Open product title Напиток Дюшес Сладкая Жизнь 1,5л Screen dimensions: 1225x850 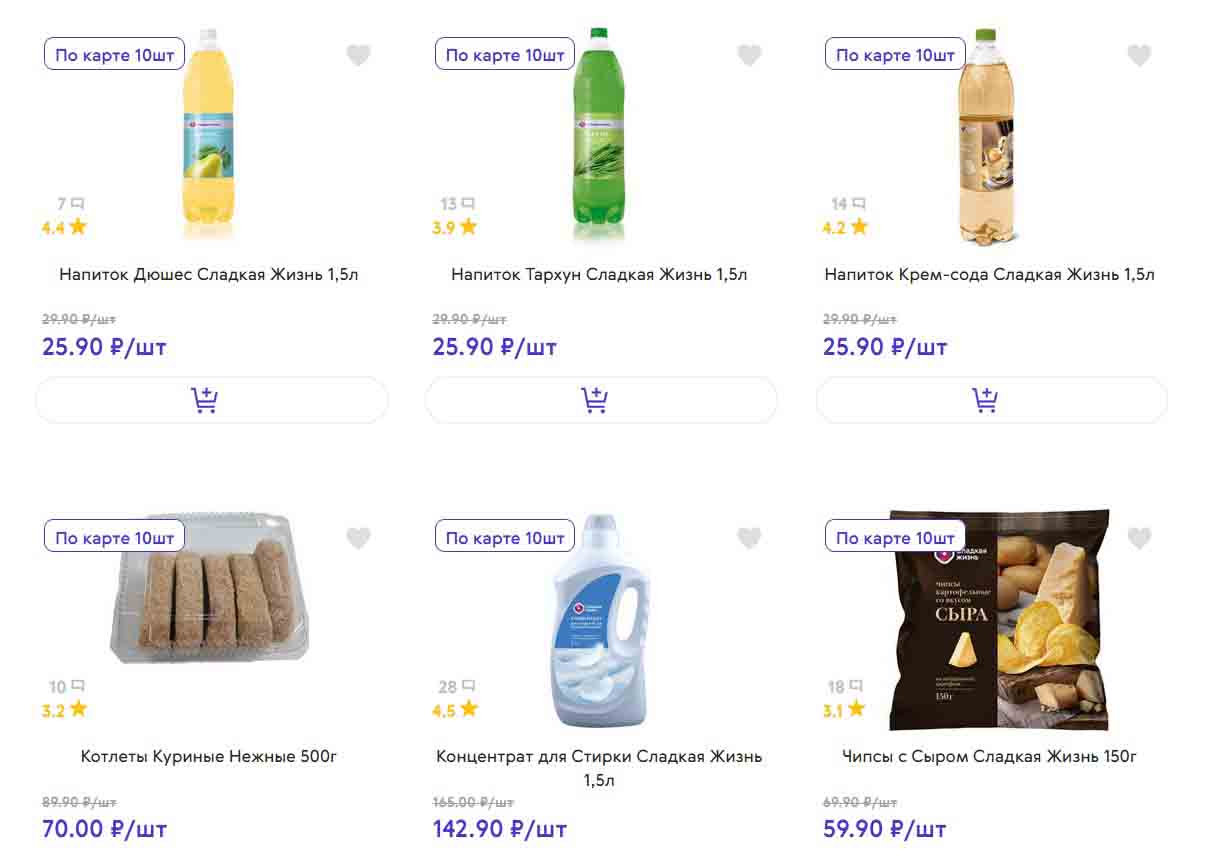point(209,274)
